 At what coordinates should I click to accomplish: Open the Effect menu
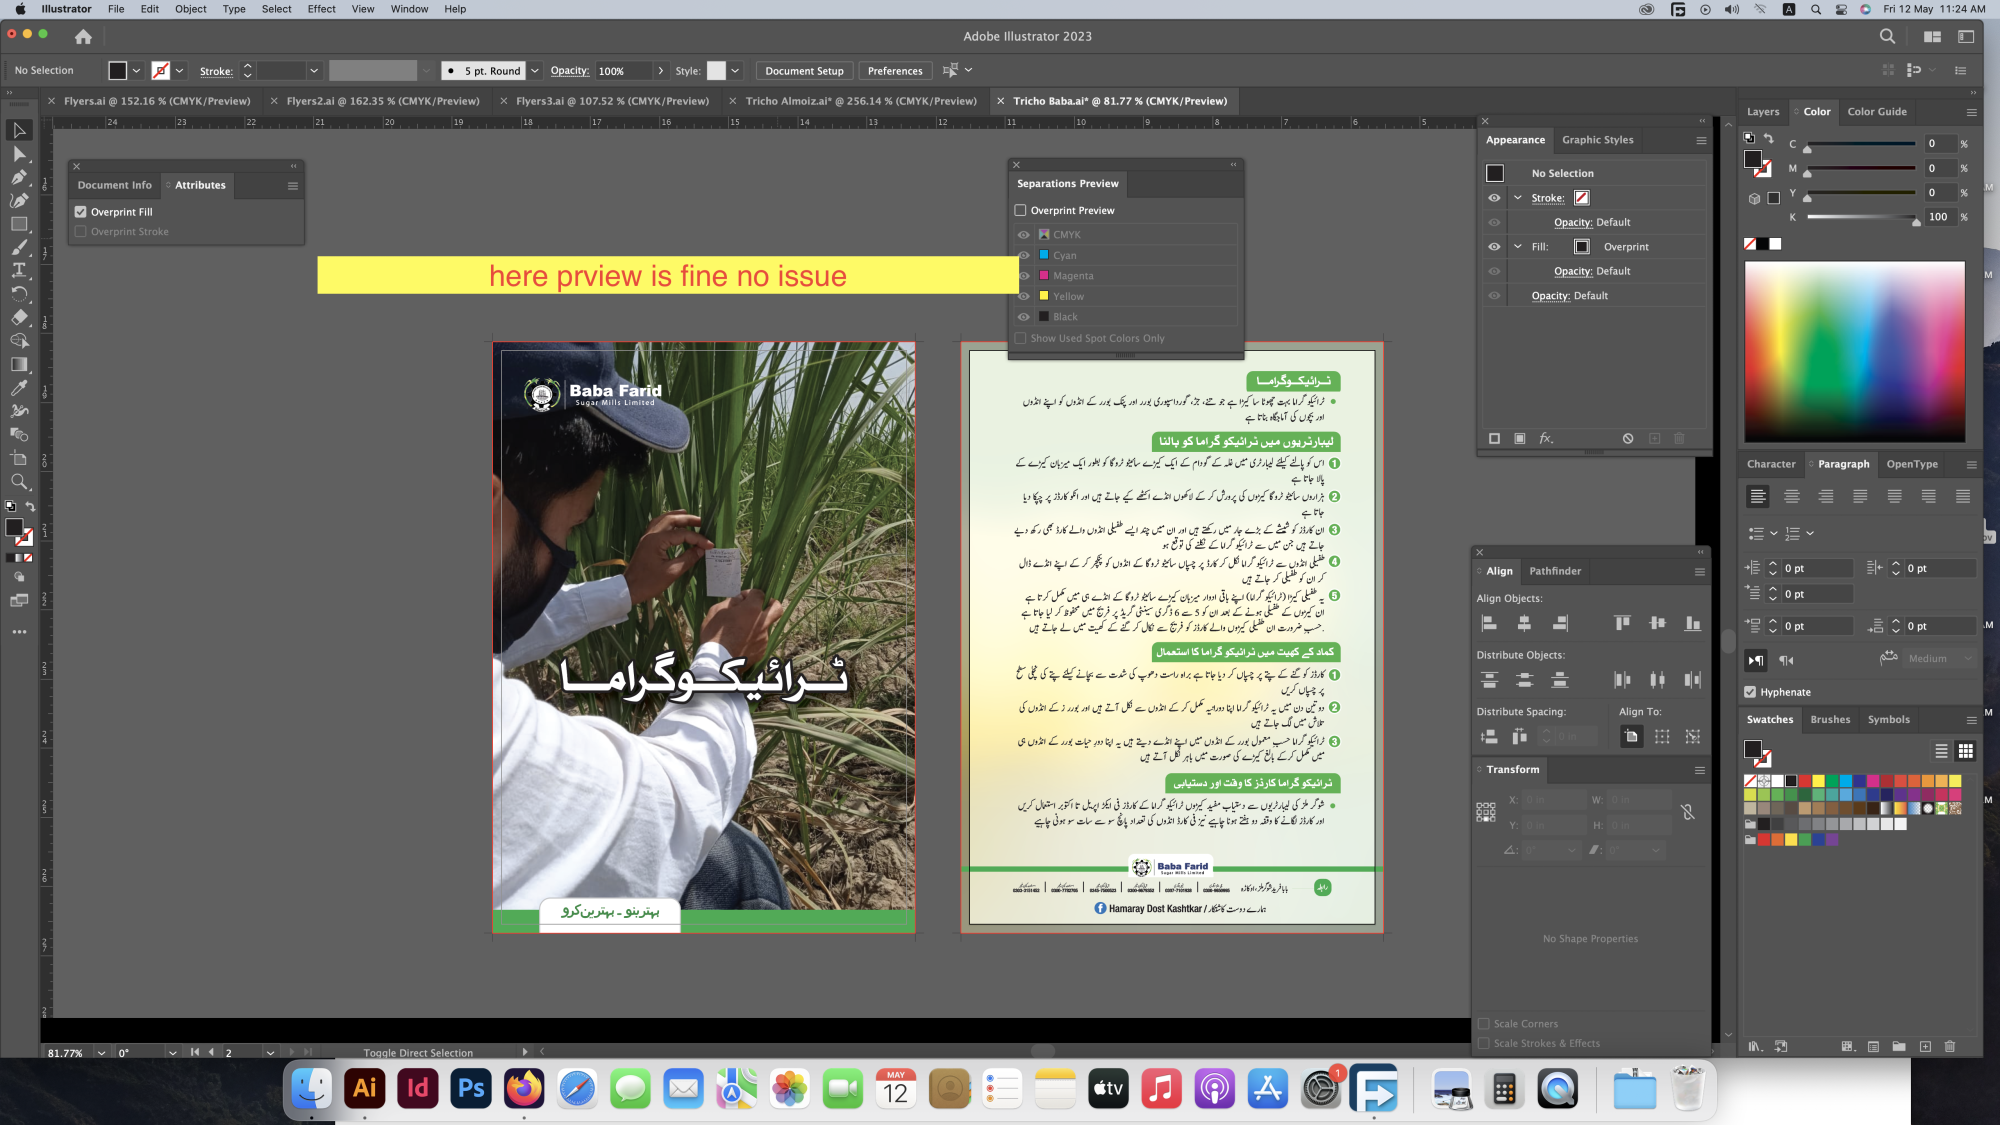[321, 9]
